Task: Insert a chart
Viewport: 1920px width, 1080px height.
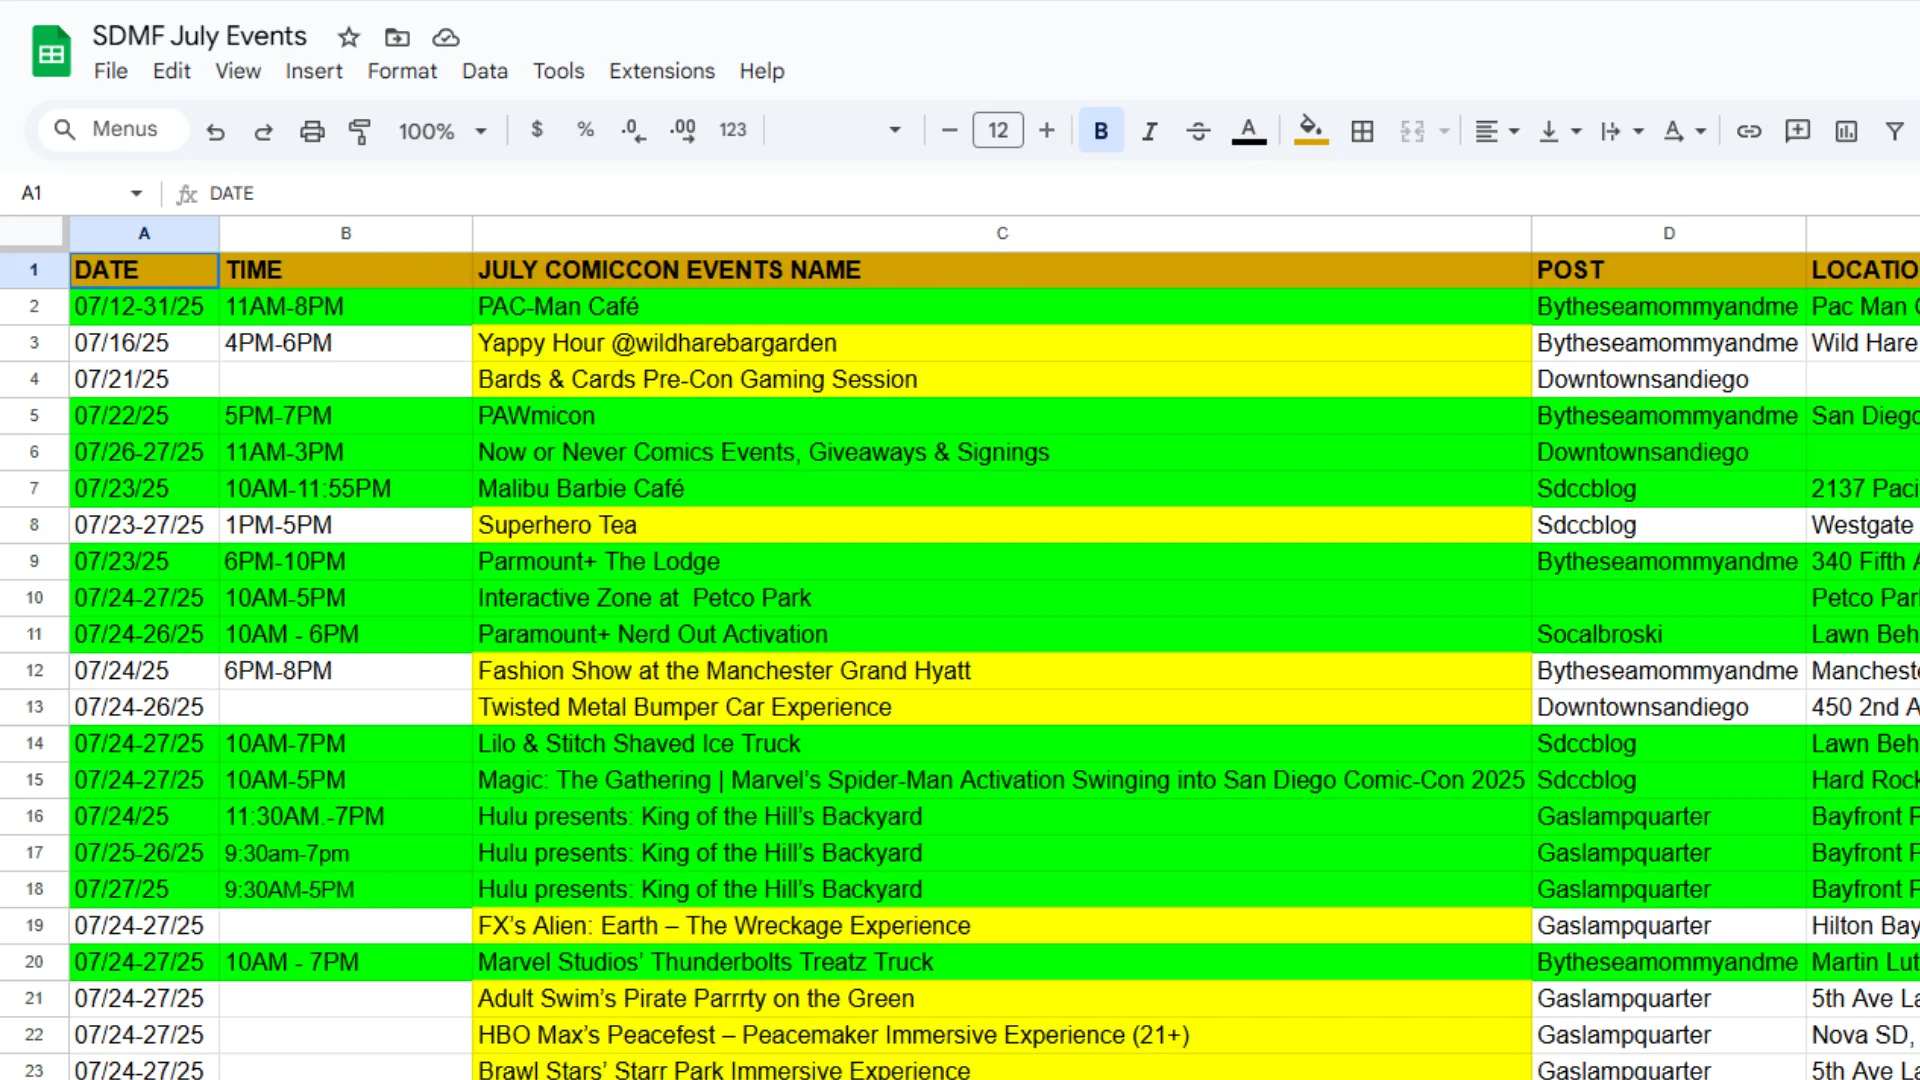Action: 1846,131
